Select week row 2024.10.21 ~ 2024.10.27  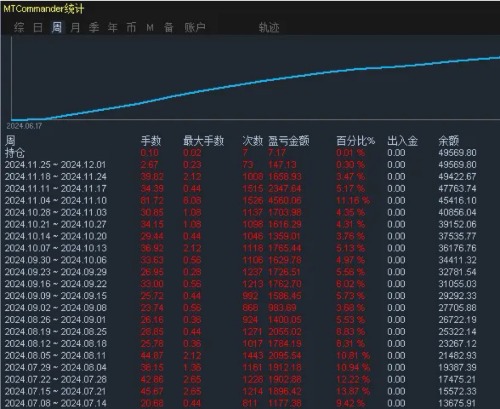click(241, 224)
